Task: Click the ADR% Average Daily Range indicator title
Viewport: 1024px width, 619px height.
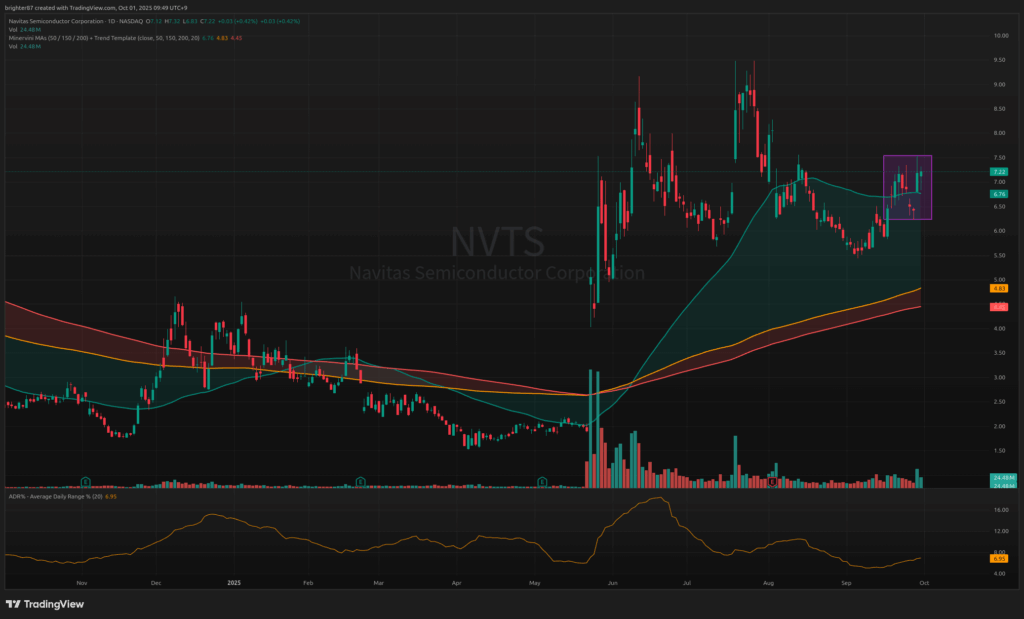Action: [50, 497]
